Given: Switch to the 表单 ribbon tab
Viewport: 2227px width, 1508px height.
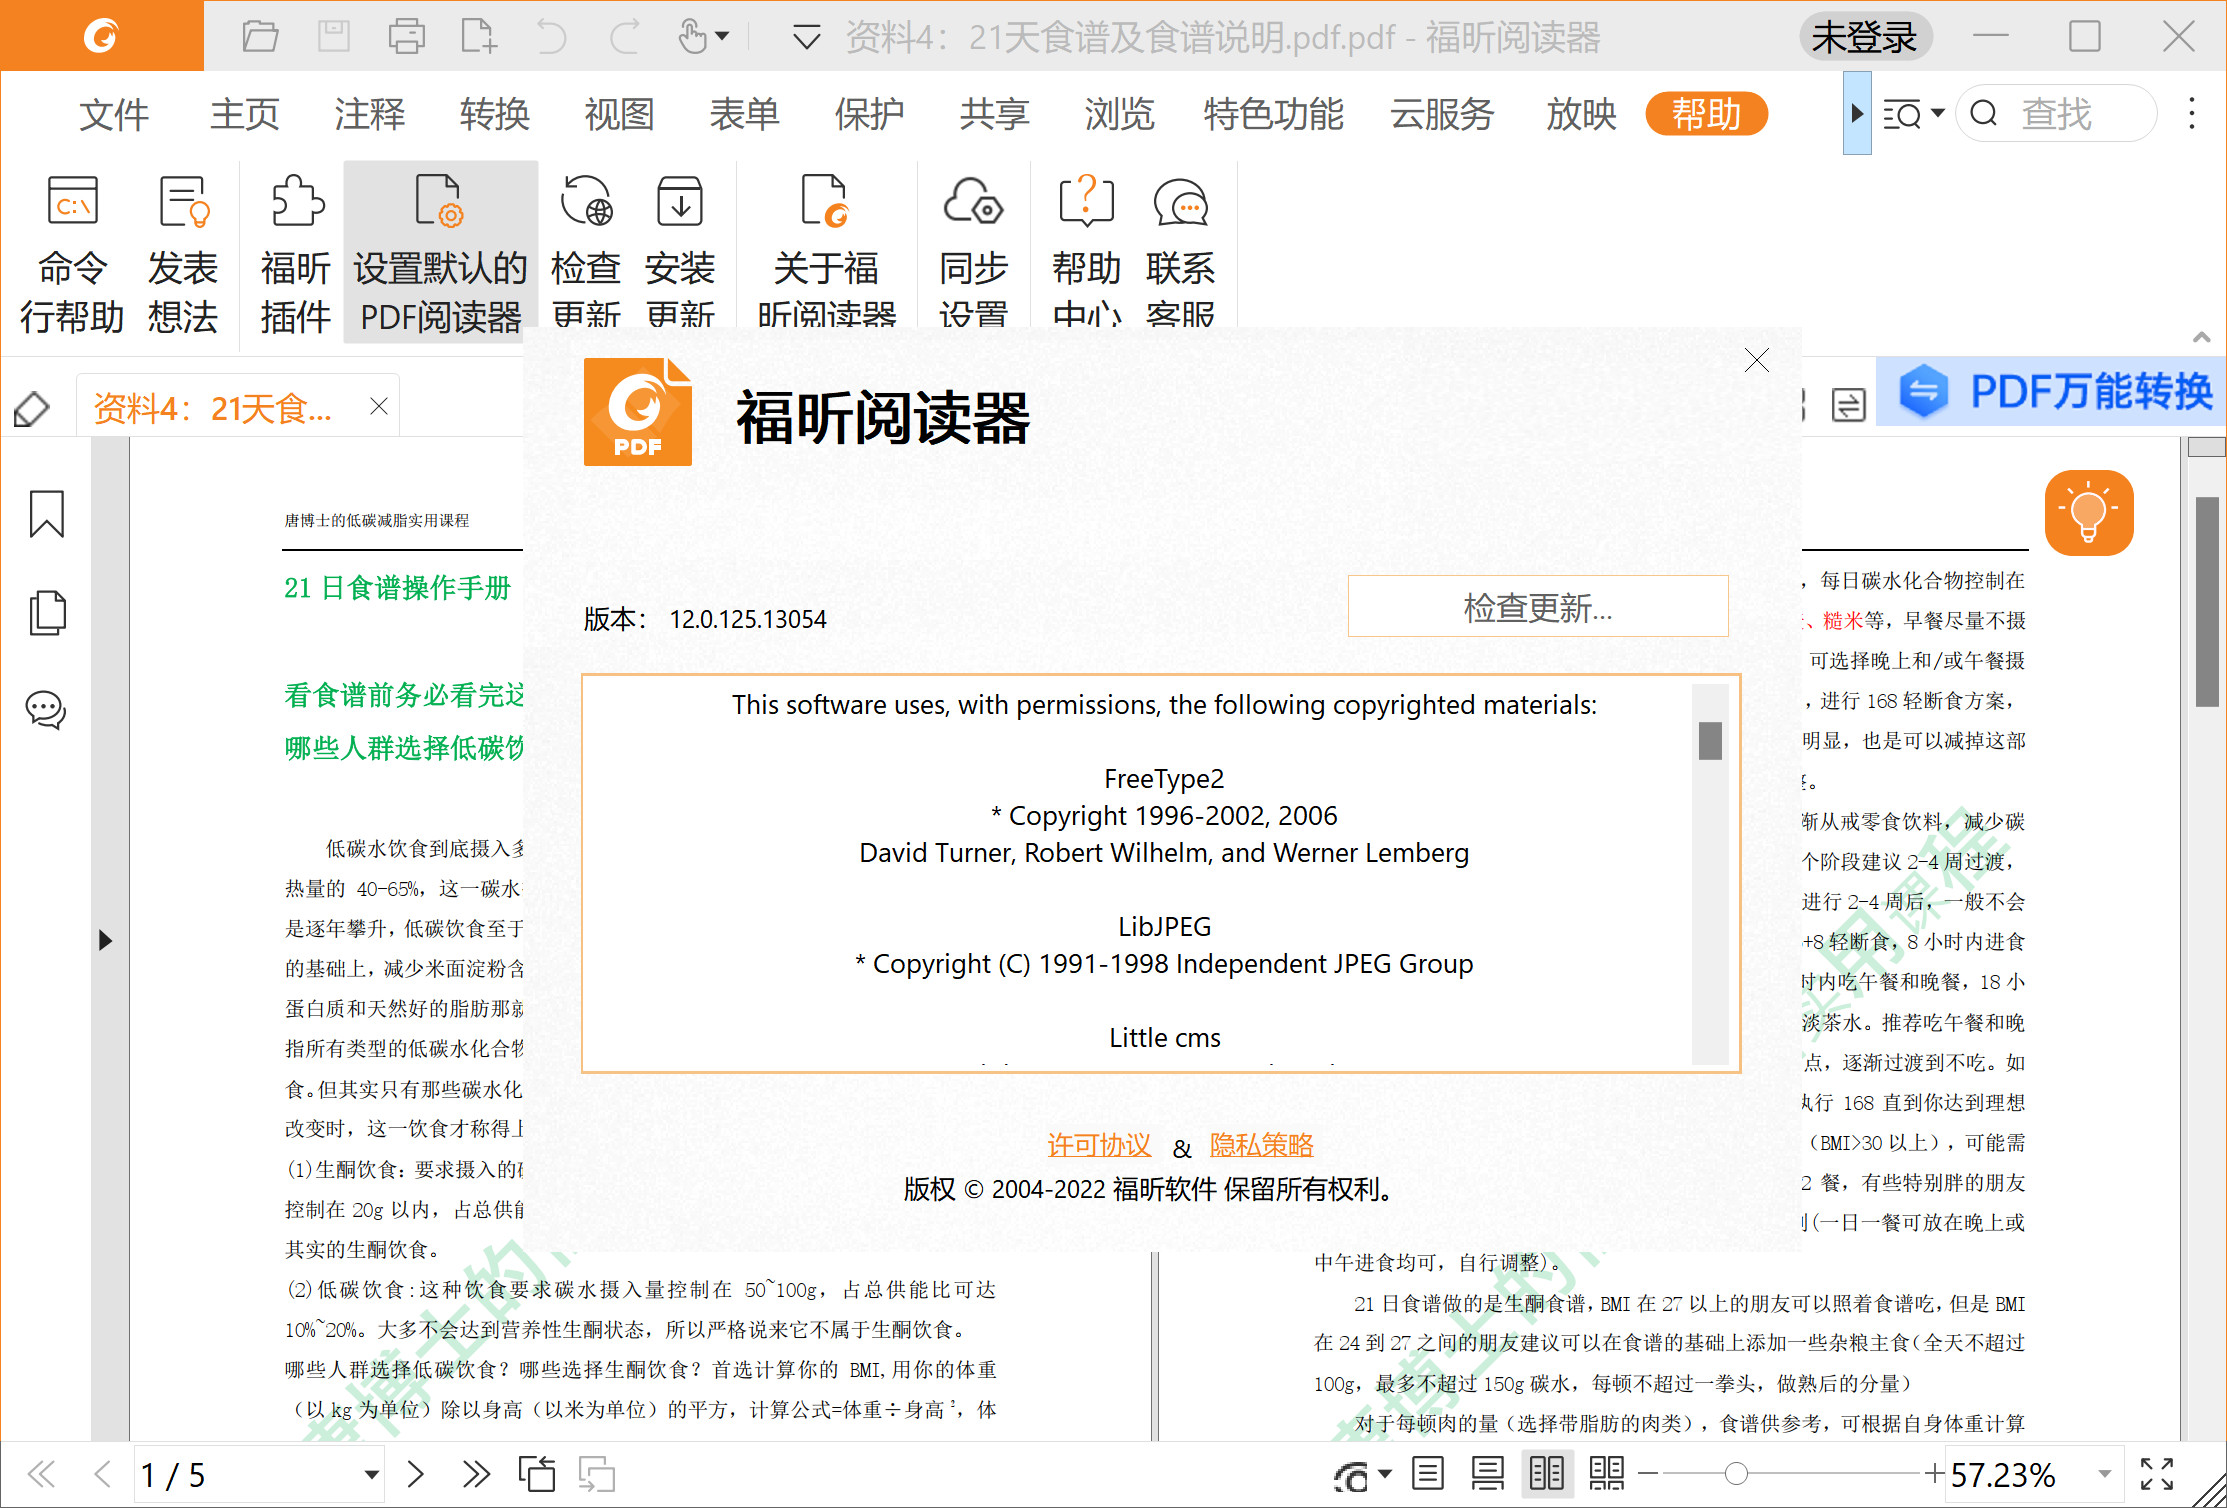Looking at the screenshot, I should point(744,114).
